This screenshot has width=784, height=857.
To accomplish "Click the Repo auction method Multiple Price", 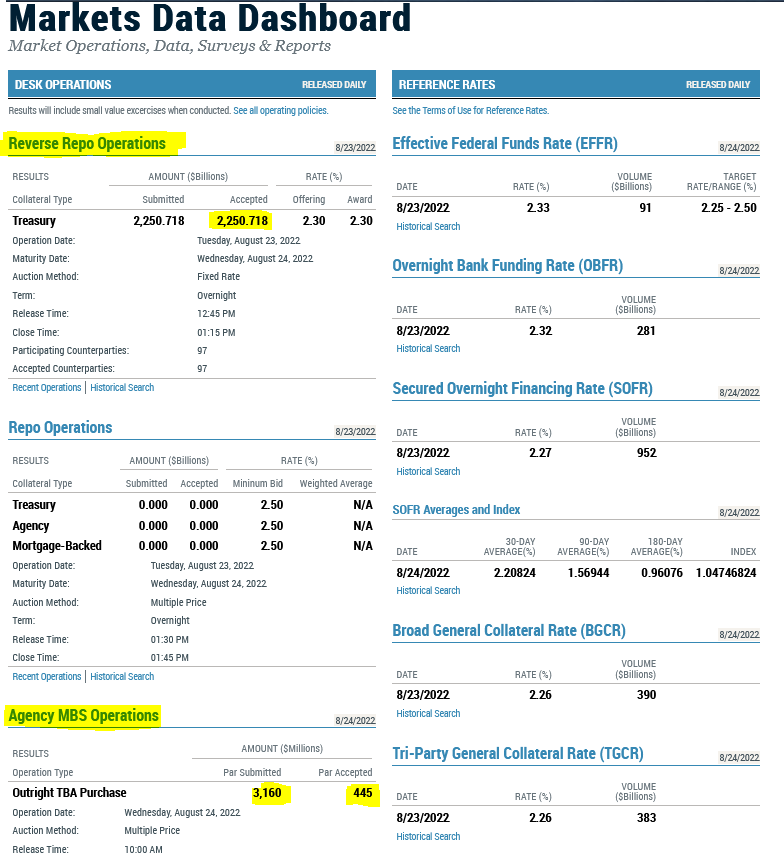I will [x=178, y=602].
